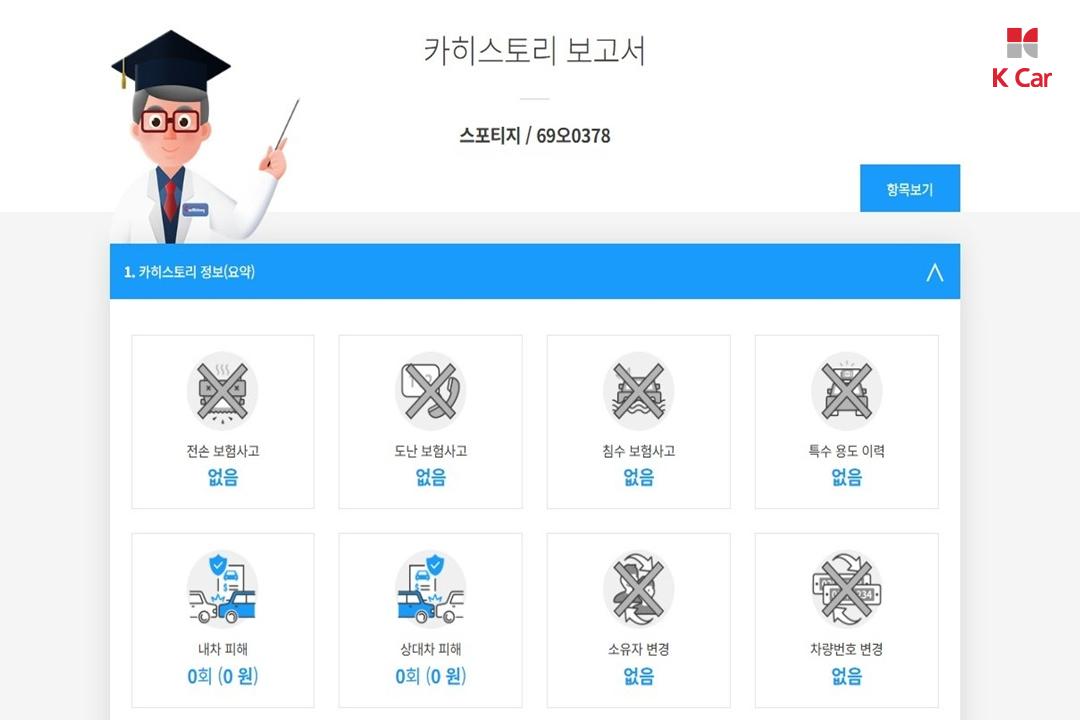Click the 도난 보험사고 theft icon
This screenshot has width=1080, height=720.
[x=430, y=391]
